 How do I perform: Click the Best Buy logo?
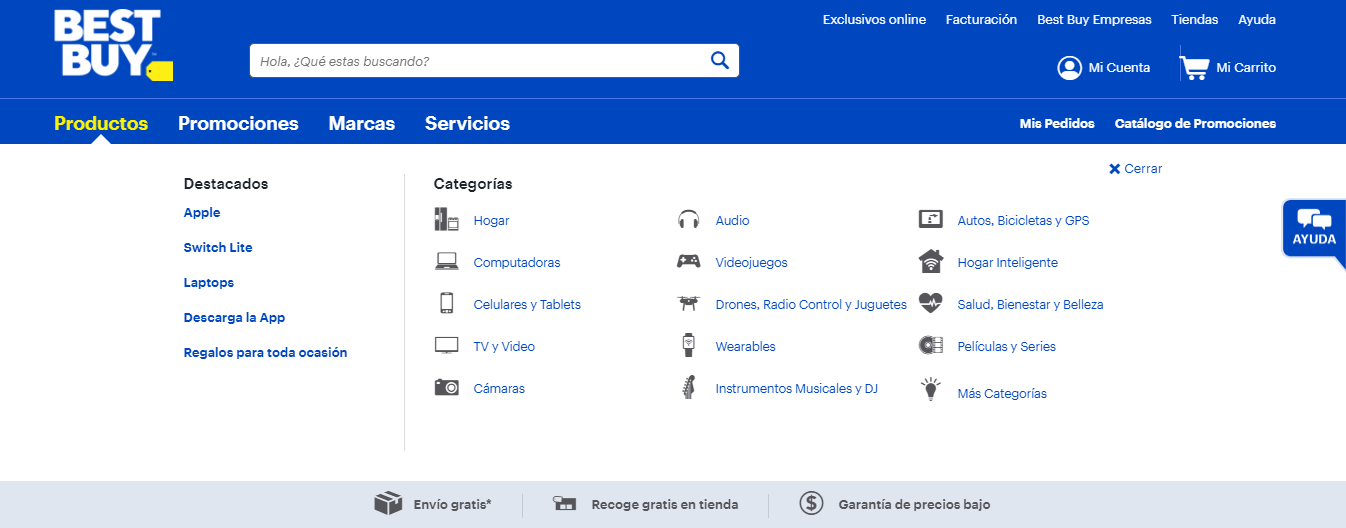113,45
